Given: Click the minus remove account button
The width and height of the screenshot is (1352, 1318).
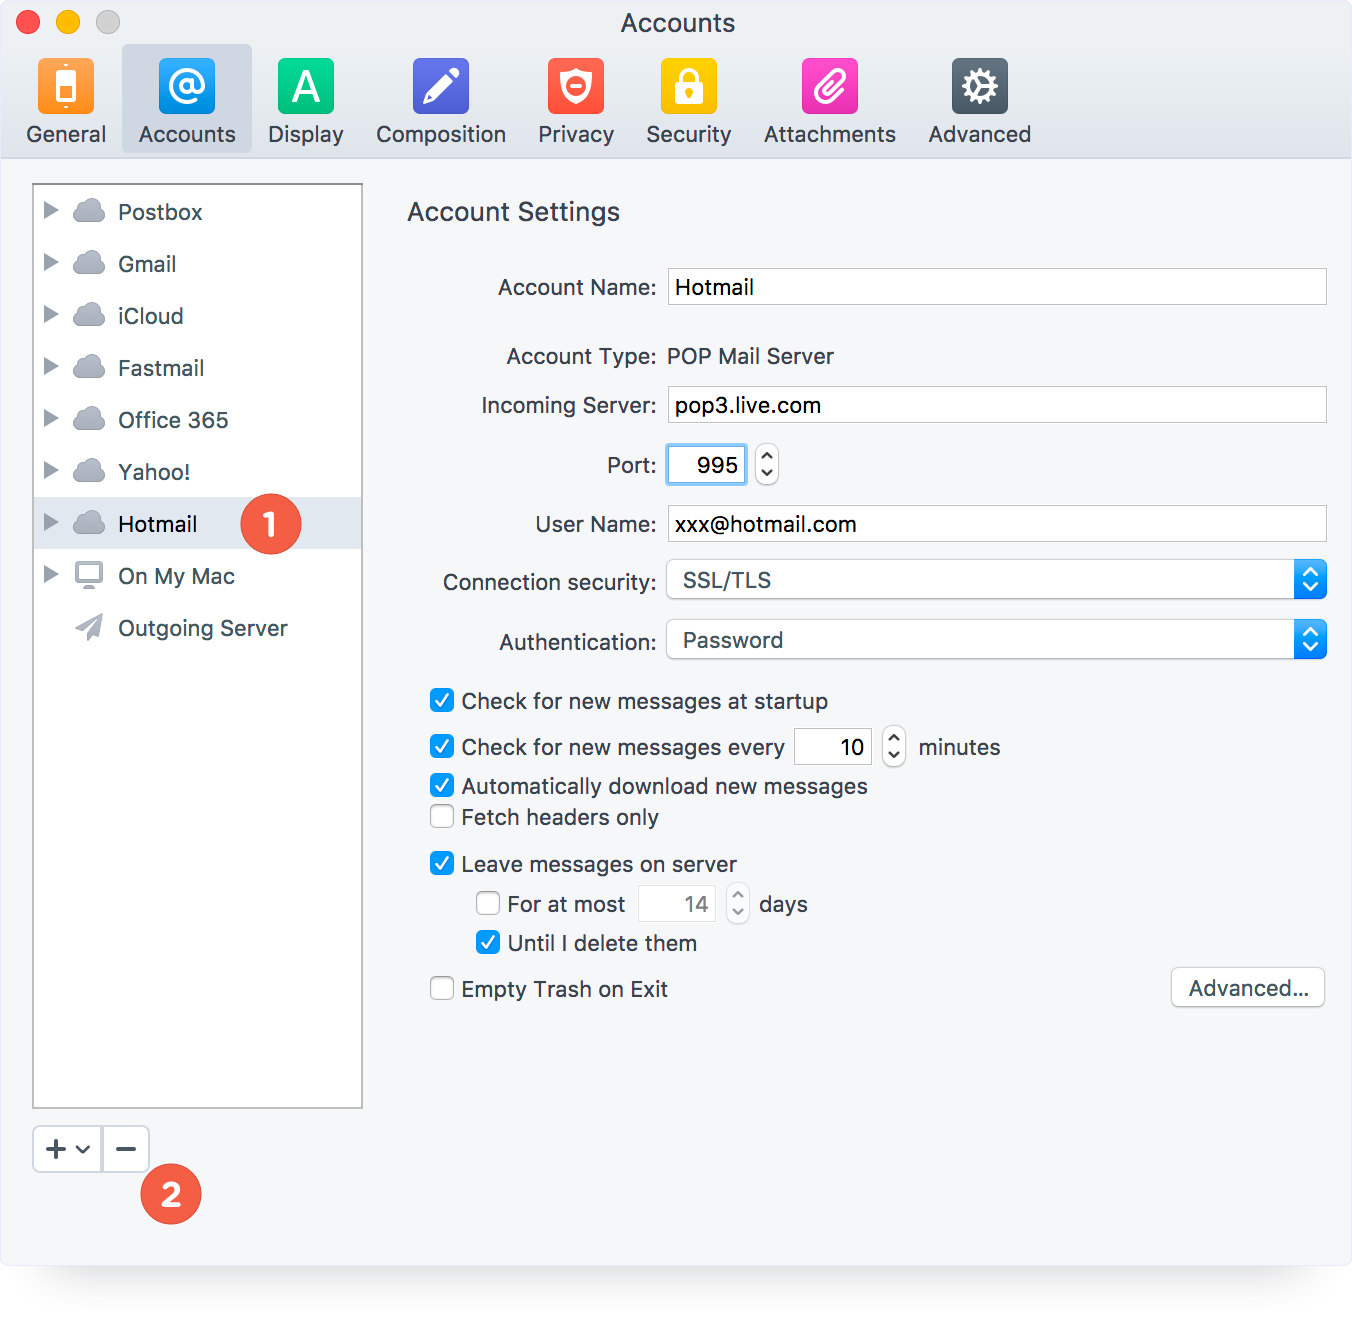Looking at the screenshot, I should 126,1149.
